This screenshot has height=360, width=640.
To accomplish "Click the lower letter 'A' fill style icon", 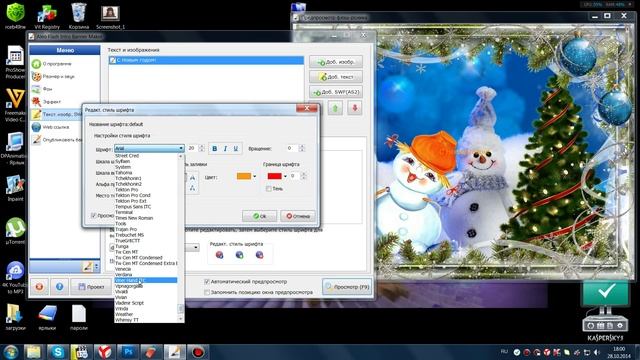I will point(192,188).
